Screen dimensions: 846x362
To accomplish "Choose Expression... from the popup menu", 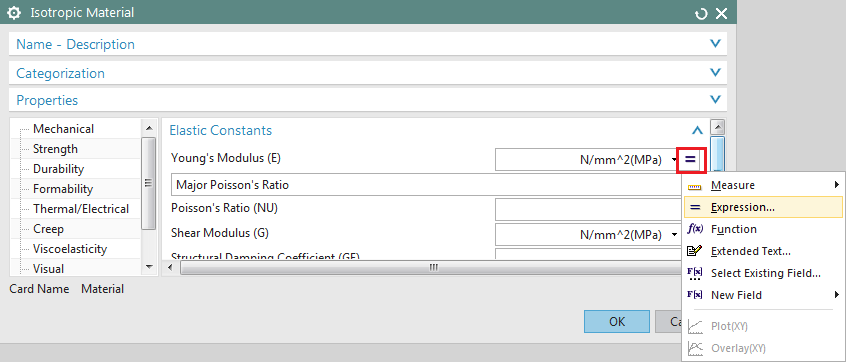I will (763, 207).
